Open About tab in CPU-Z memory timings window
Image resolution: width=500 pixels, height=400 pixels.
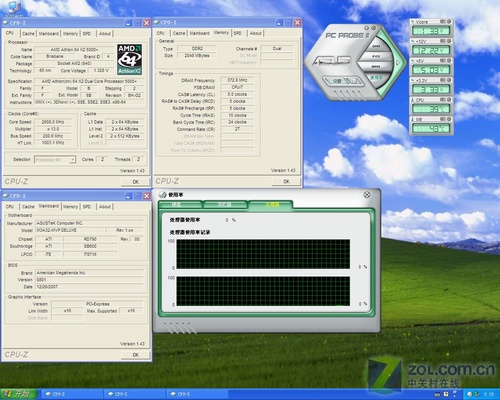(x=256, y=33)
